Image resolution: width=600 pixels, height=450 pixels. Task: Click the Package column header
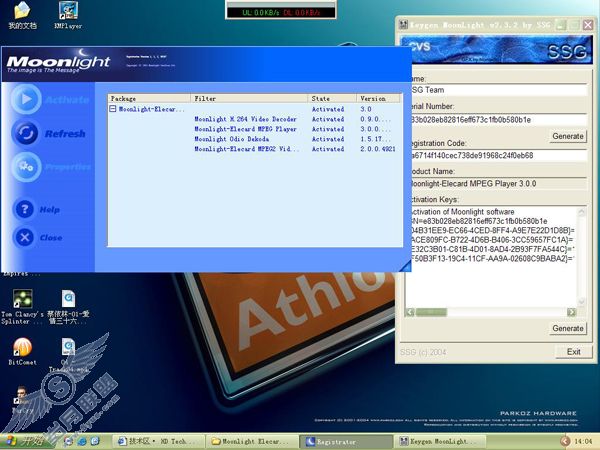pos(149,98)
